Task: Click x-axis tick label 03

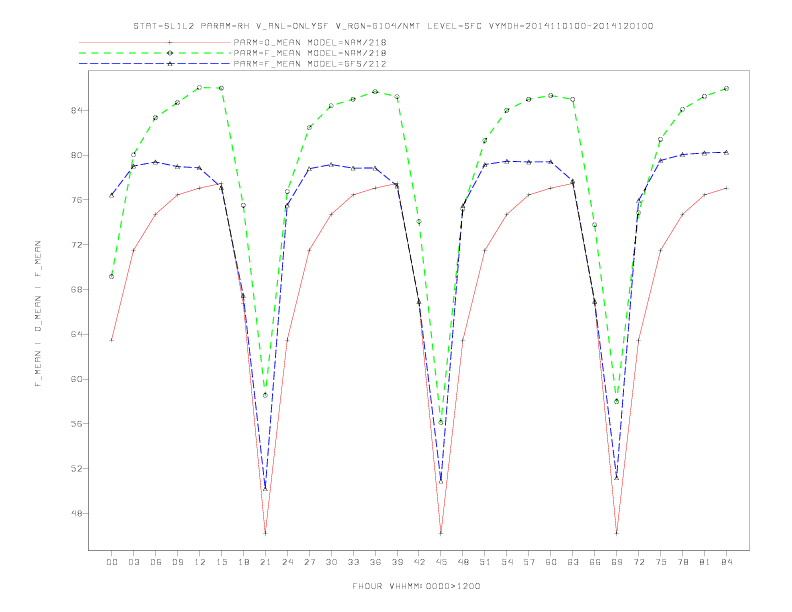Action: [x=133, y=562]
